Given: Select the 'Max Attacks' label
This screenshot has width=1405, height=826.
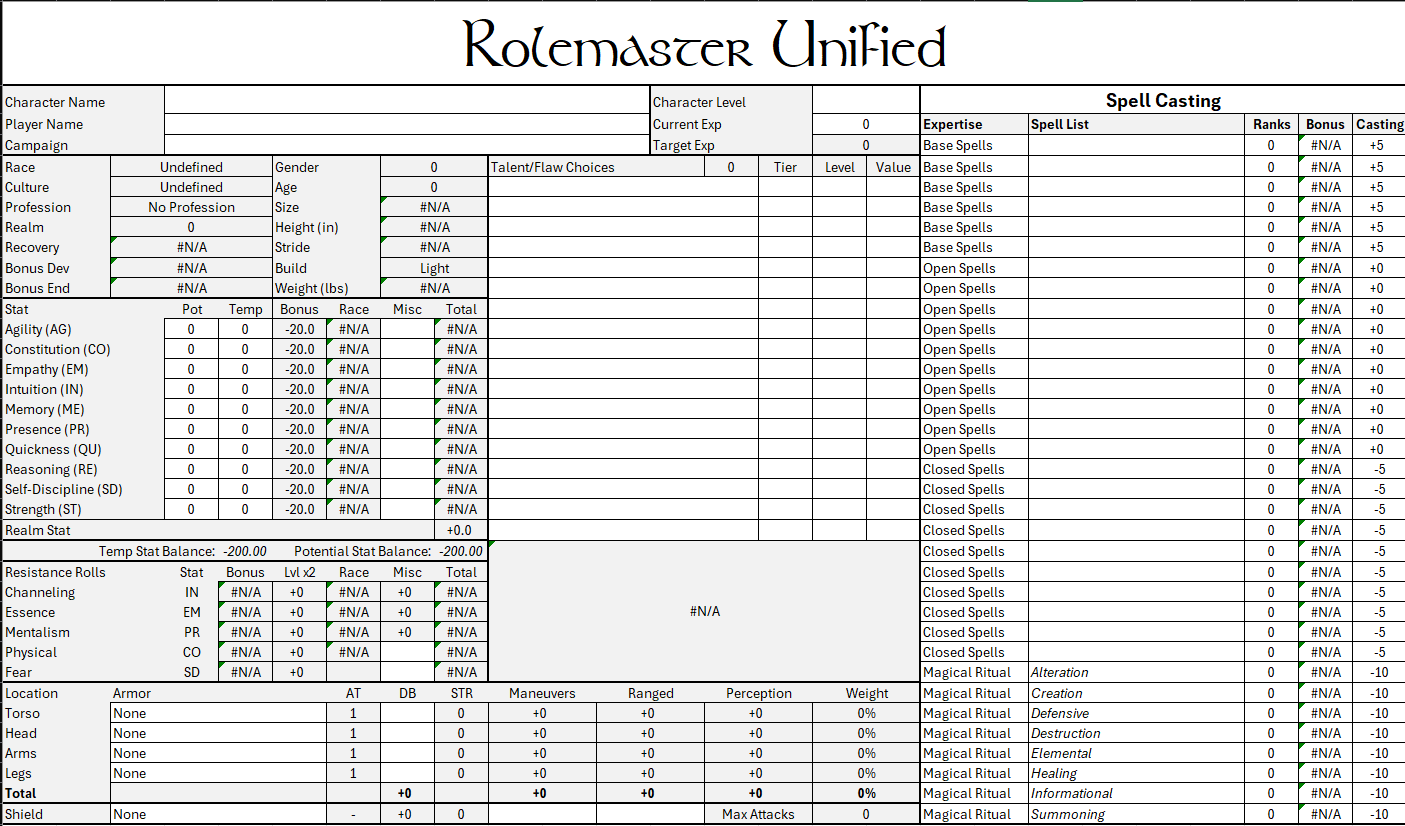Looking at the screenshot, I should tap(758, 814).
